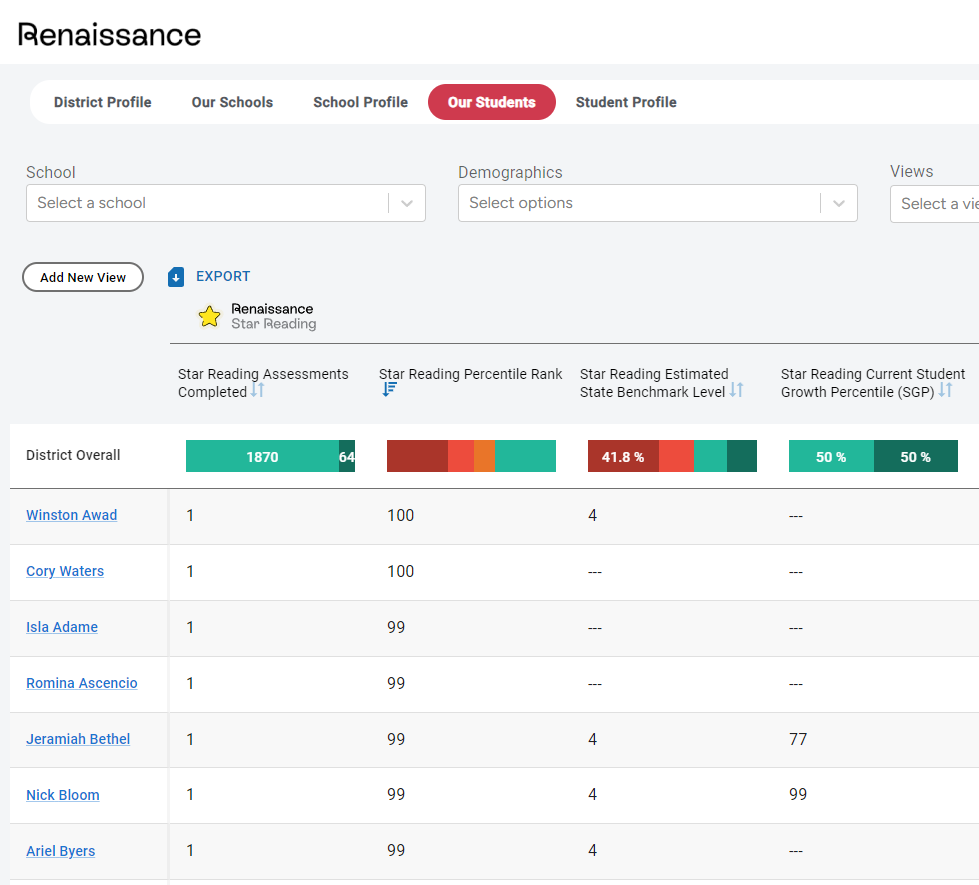Open the Student Profile tab
This screenshot has width=979, height=885.
(x=626, y=102)
